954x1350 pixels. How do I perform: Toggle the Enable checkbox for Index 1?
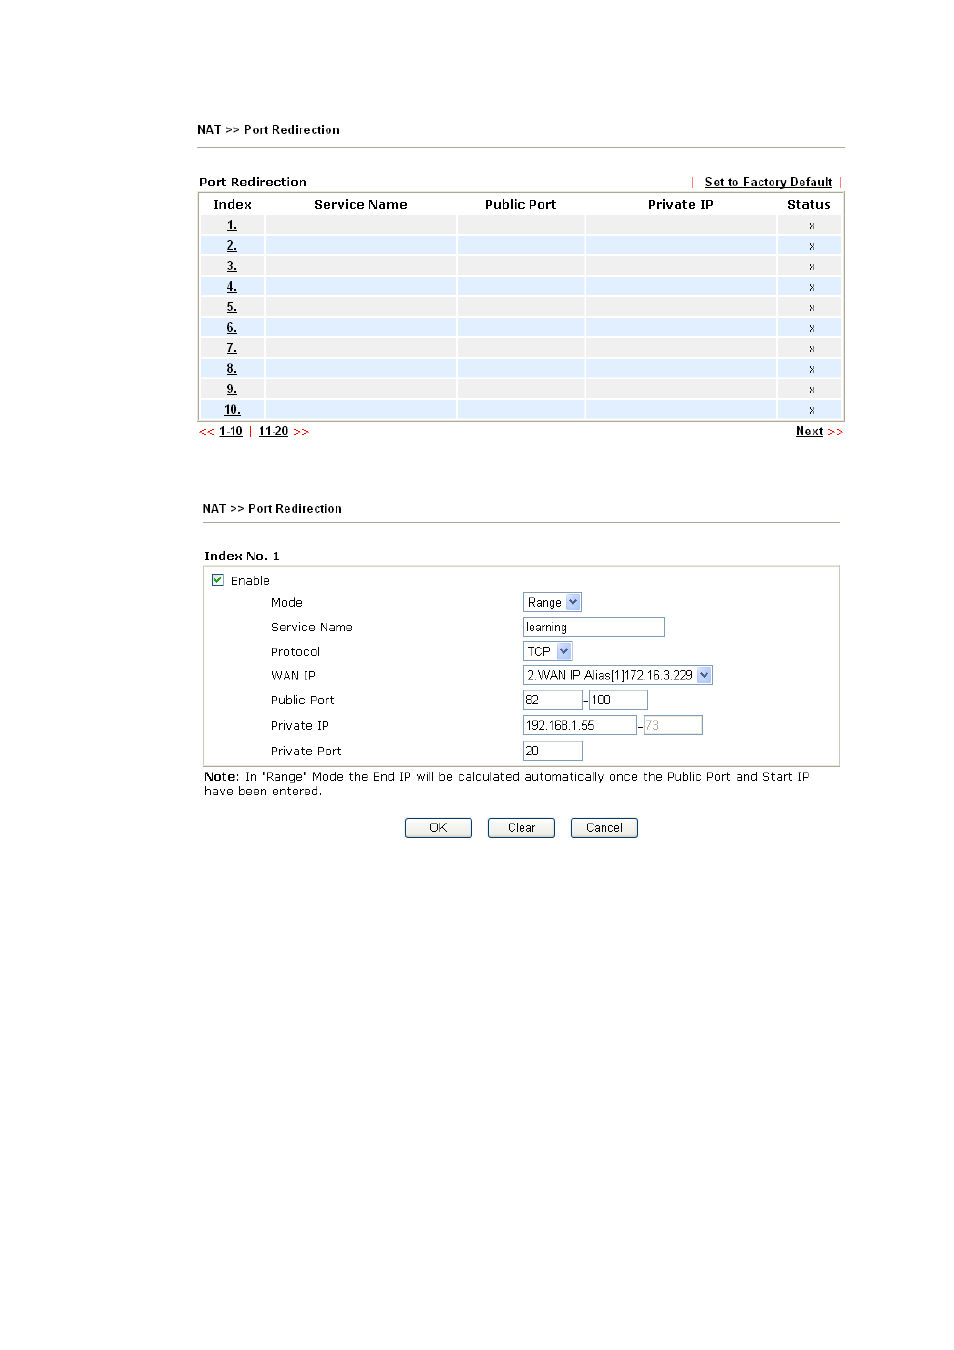pyautogui.click(x=217, y=580)
